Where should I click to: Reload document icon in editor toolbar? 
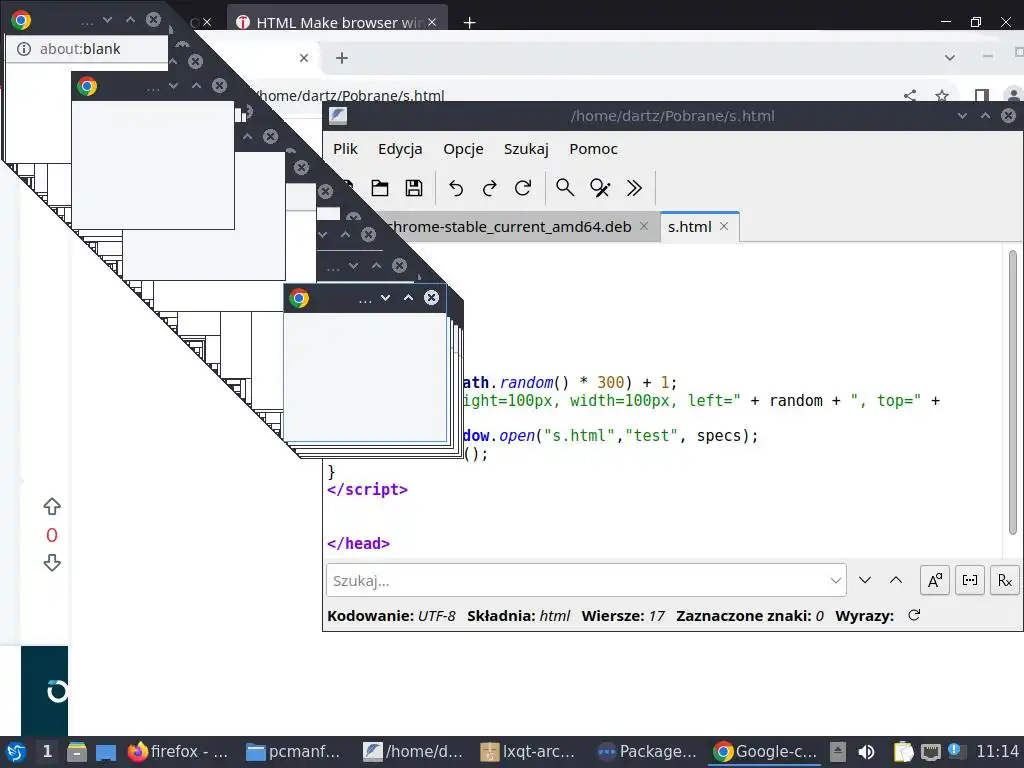(522, 188)
